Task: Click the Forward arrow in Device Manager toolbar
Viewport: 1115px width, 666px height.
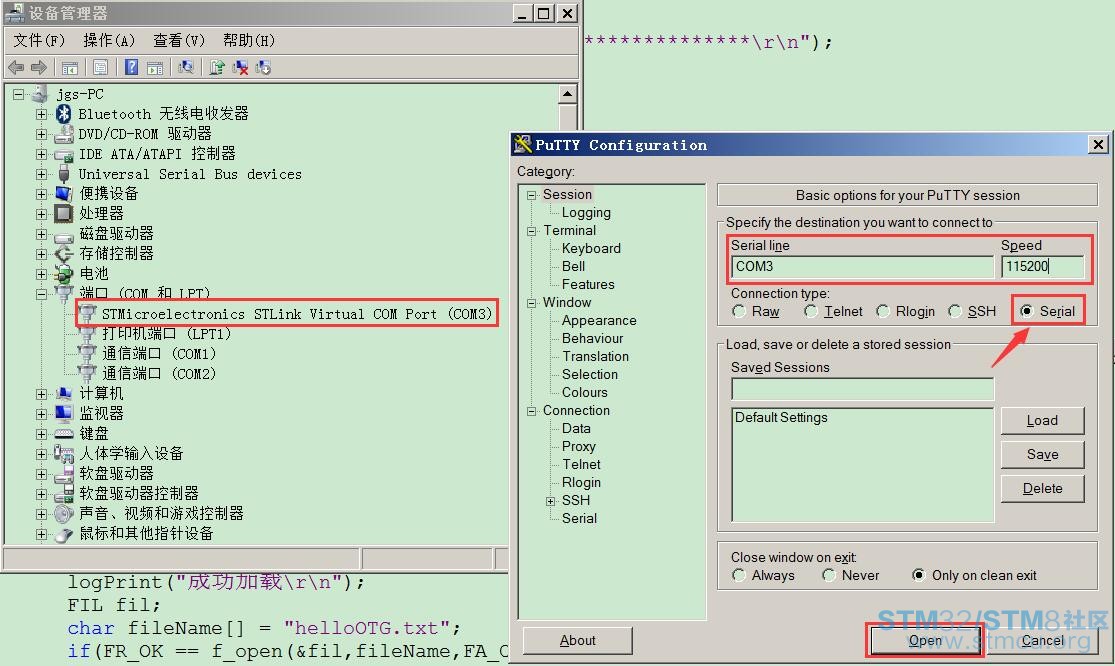Action: pos(38,68)
